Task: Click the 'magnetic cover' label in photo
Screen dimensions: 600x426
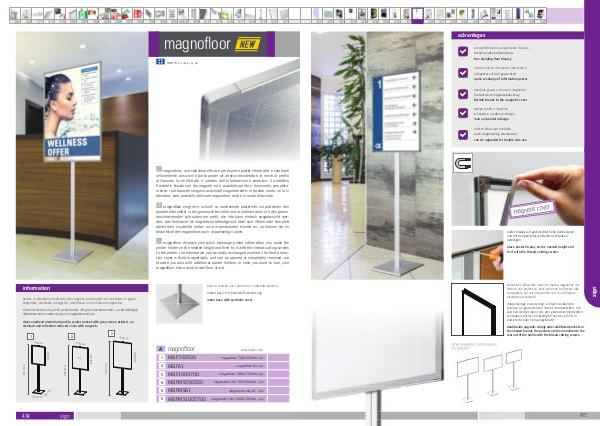Action: [x=532, y=209]
